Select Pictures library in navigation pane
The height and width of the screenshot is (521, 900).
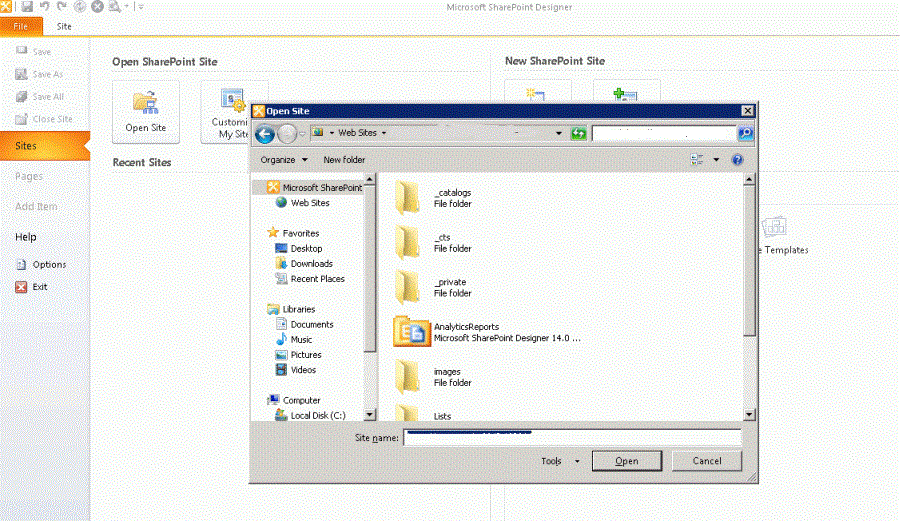point(298,355)
